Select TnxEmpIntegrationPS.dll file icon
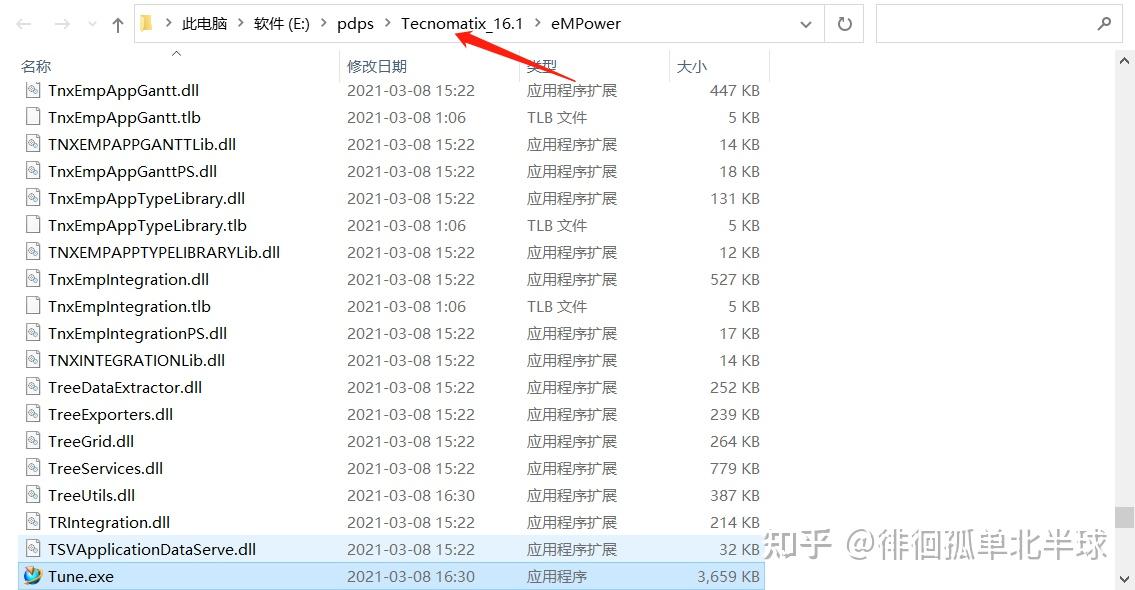 point(33,334)
